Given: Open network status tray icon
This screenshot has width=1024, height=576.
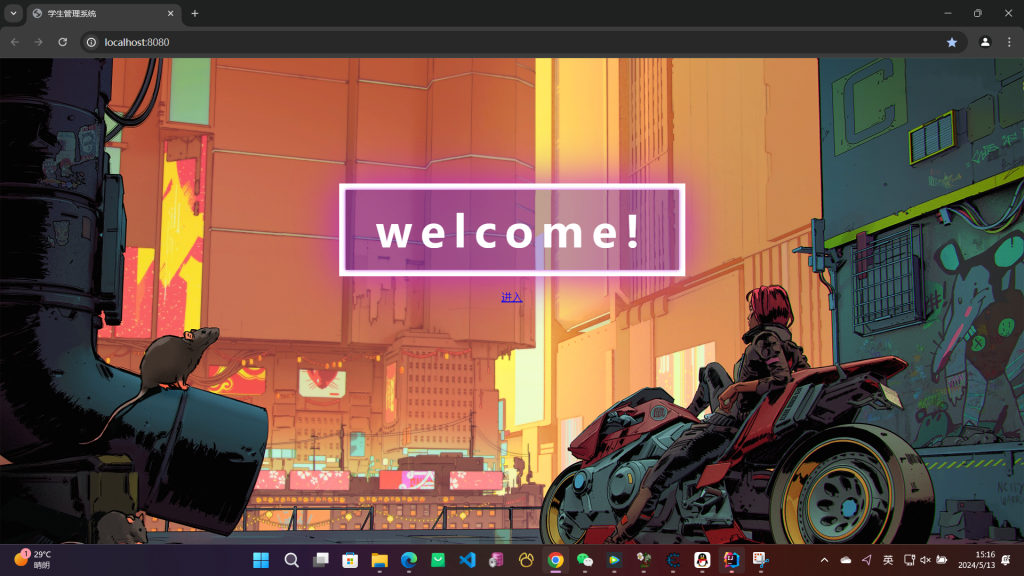Looking at the screenshot, I should (x=909, y=560).
